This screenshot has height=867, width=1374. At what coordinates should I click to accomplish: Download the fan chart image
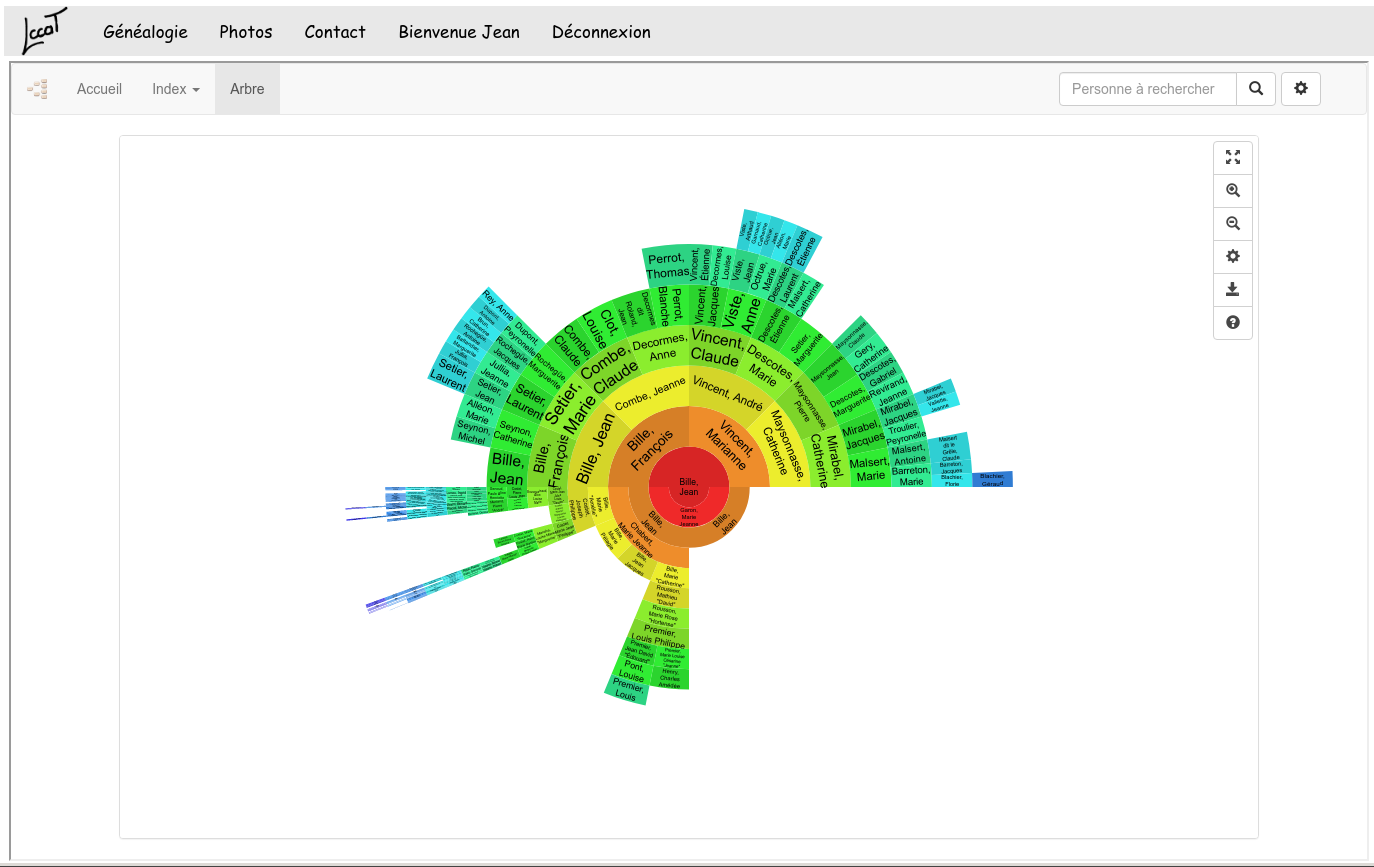pos(1233,290)
